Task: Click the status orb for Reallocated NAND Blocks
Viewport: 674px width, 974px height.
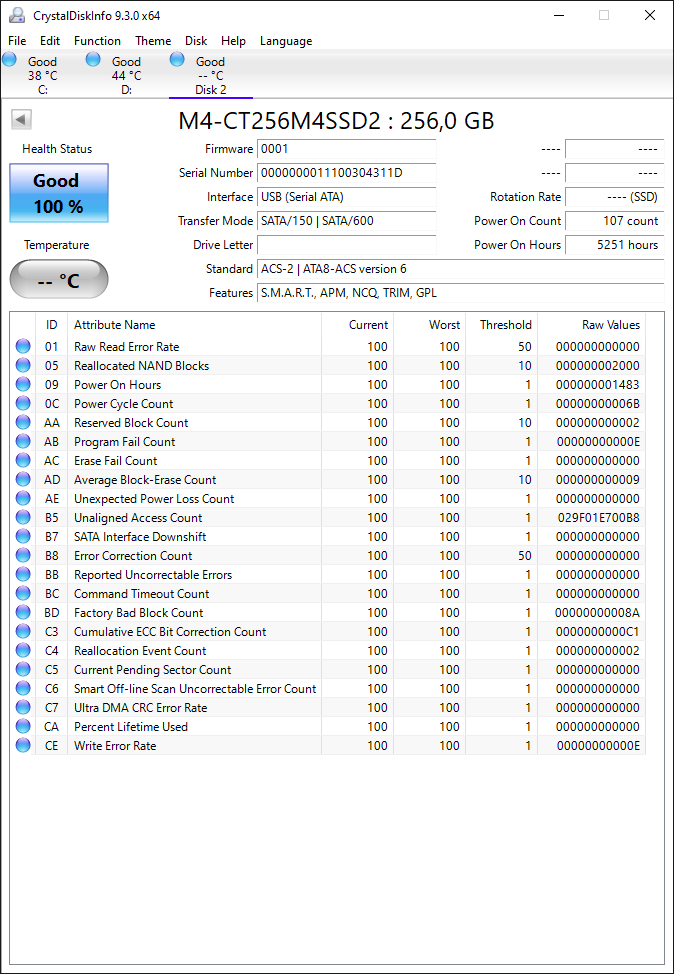Action: pos(23,365)
